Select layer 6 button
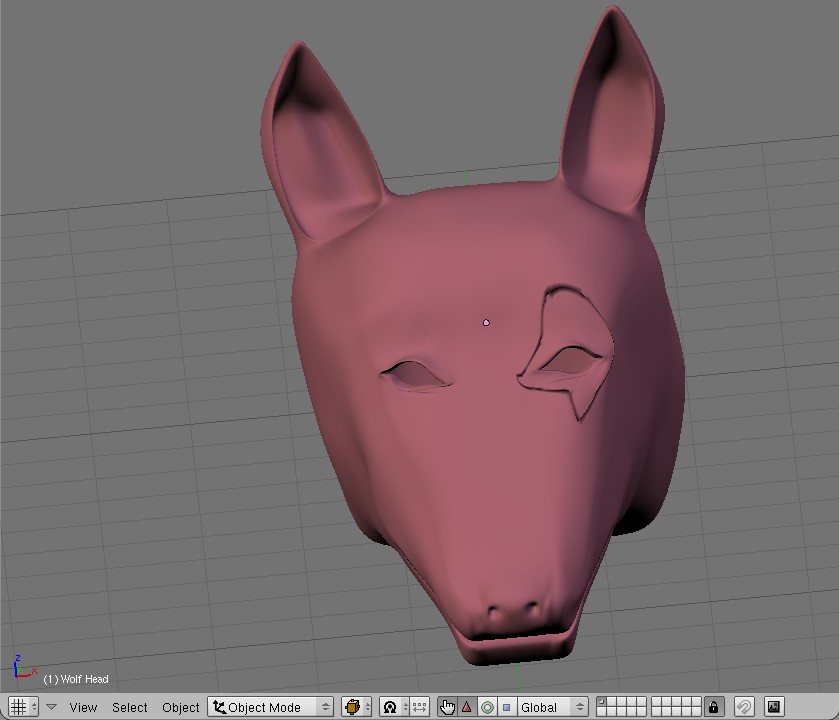Image resolution: width=839 pixels, height=720 pixels. coord(657,702)
